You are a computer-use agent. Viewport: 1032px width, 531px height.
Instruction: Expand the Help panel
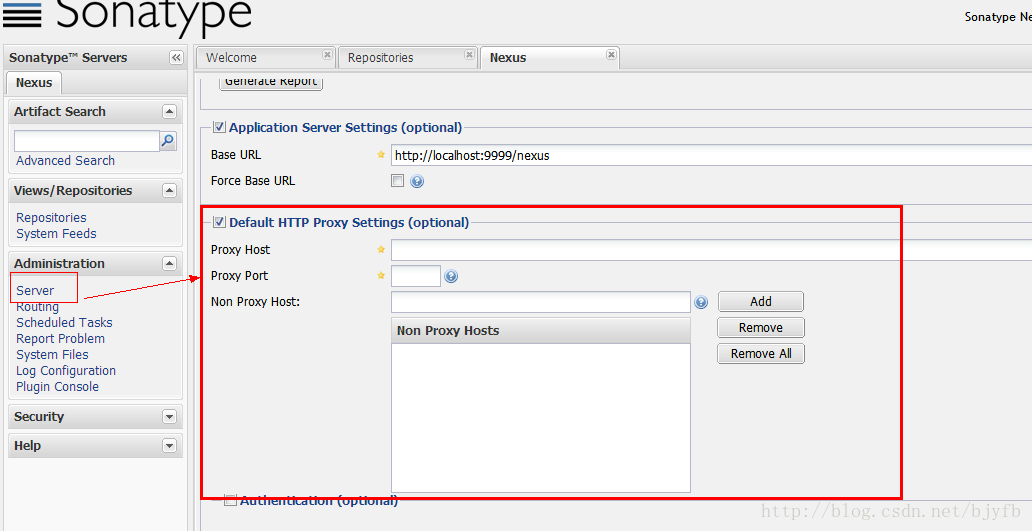click(169, 446)
